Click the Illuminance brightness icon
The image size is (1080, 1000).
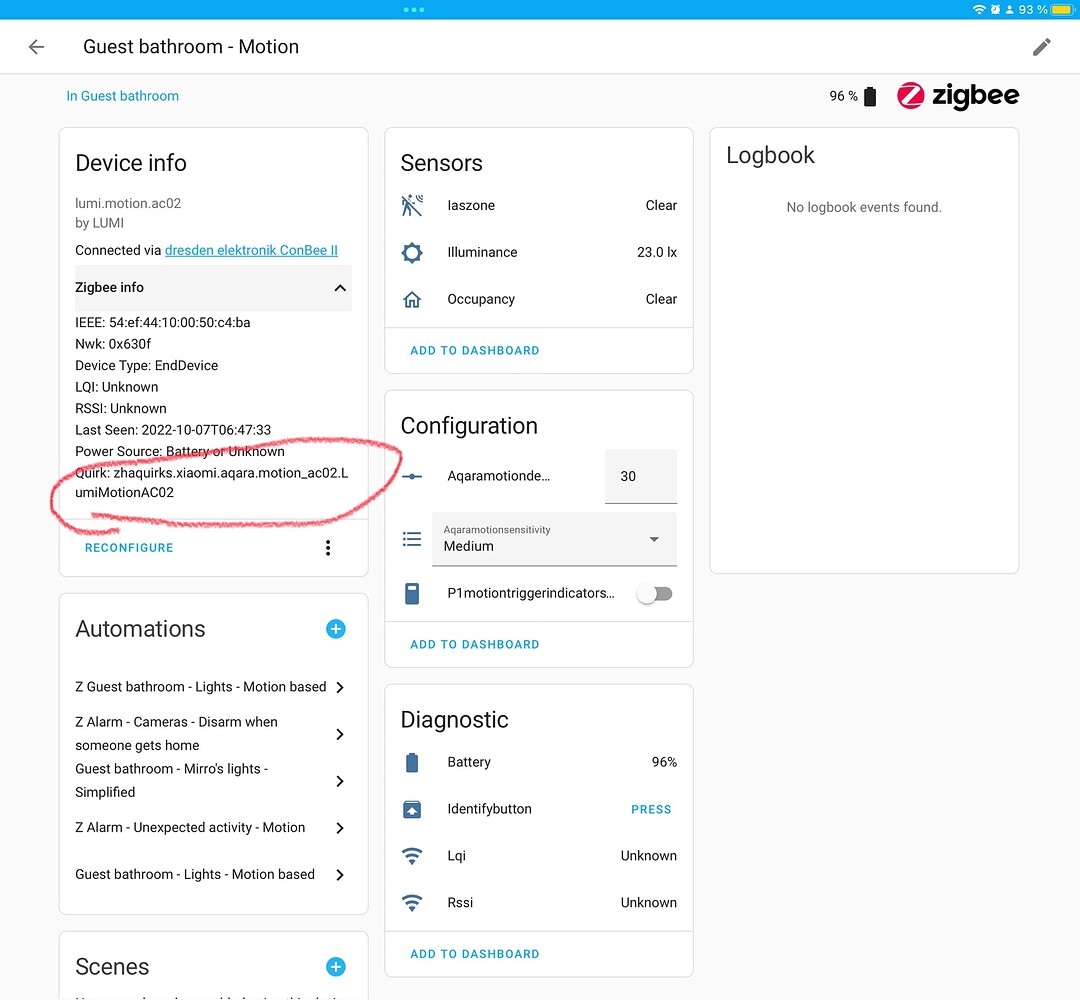click(412, 252)
